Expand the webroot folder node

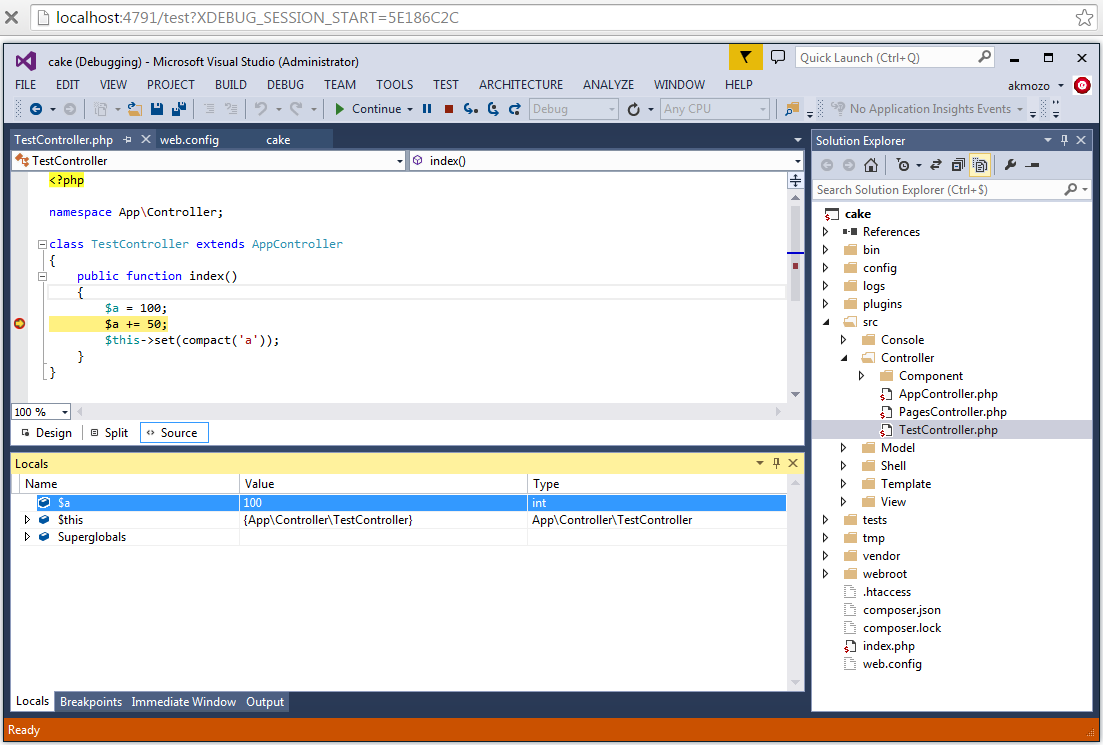click(825, 574)
